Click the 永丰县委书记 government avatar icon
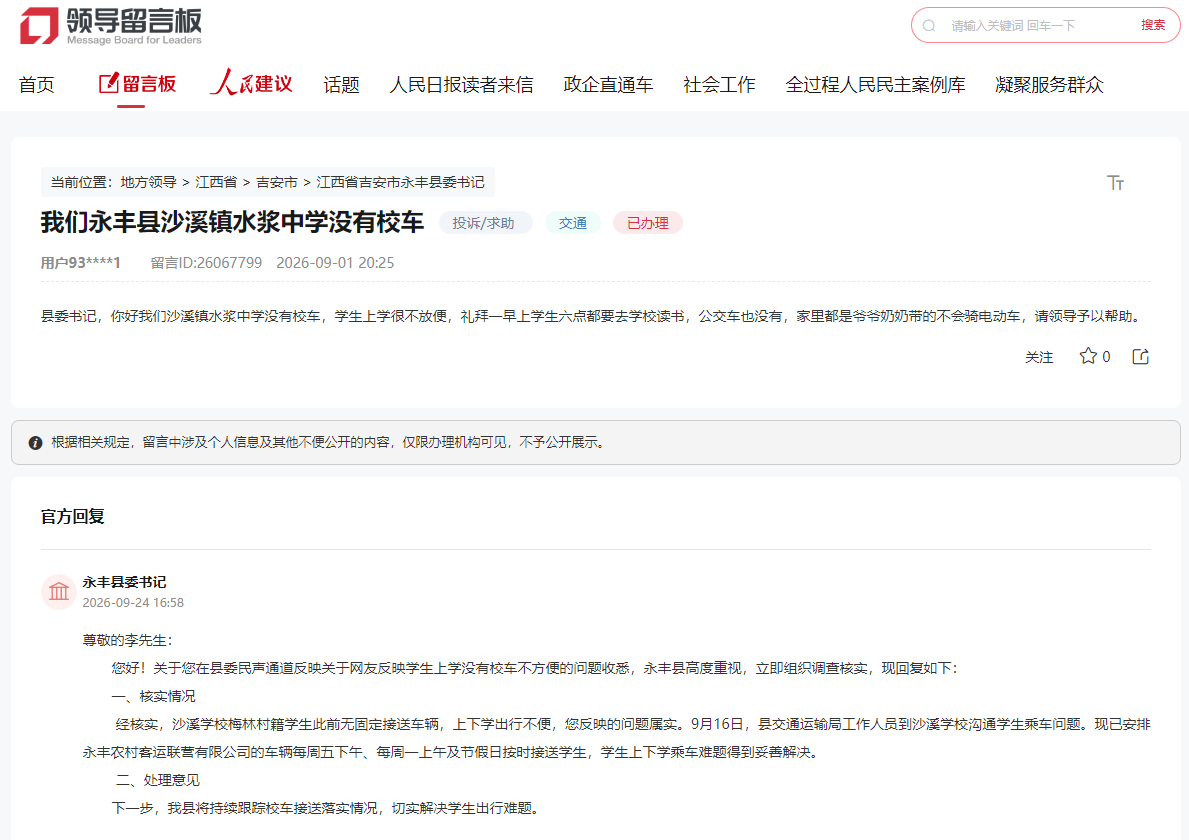 [58, 591]
